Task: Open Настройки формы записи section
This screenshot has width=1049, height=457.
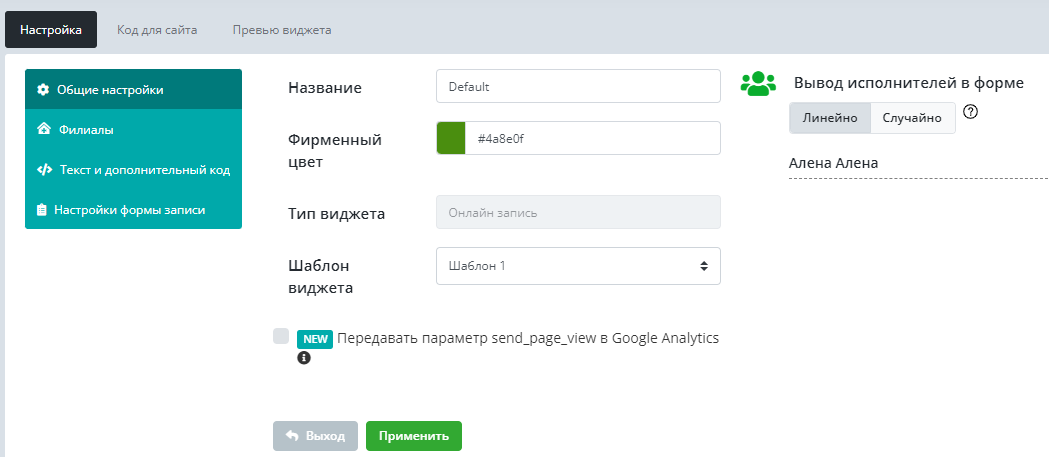Action: point(133,210)
